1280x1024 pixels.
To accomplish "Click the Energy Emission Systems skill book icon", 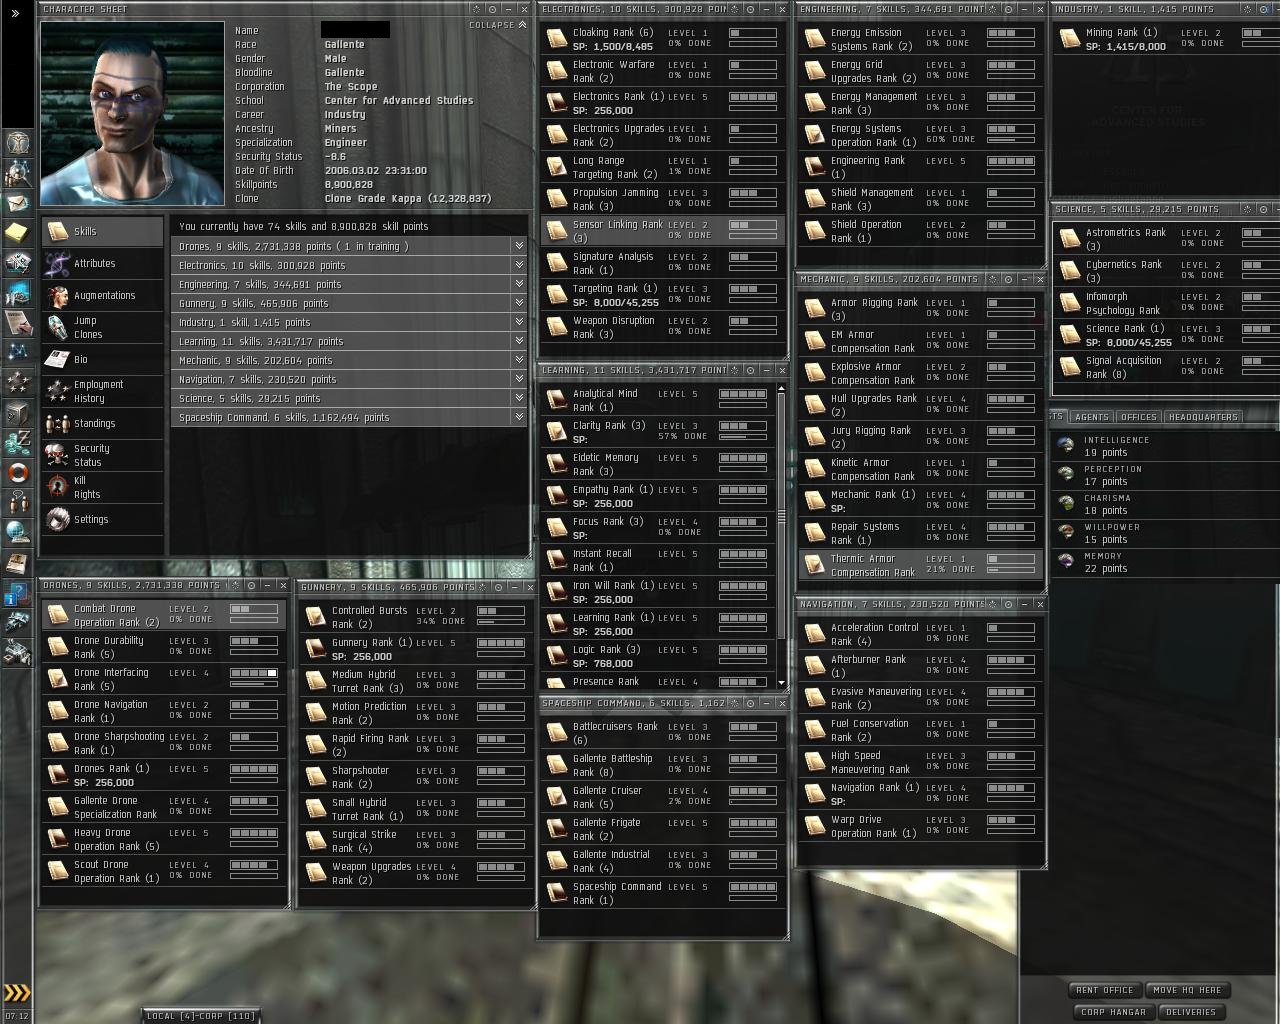I will (x=815, y=39).
